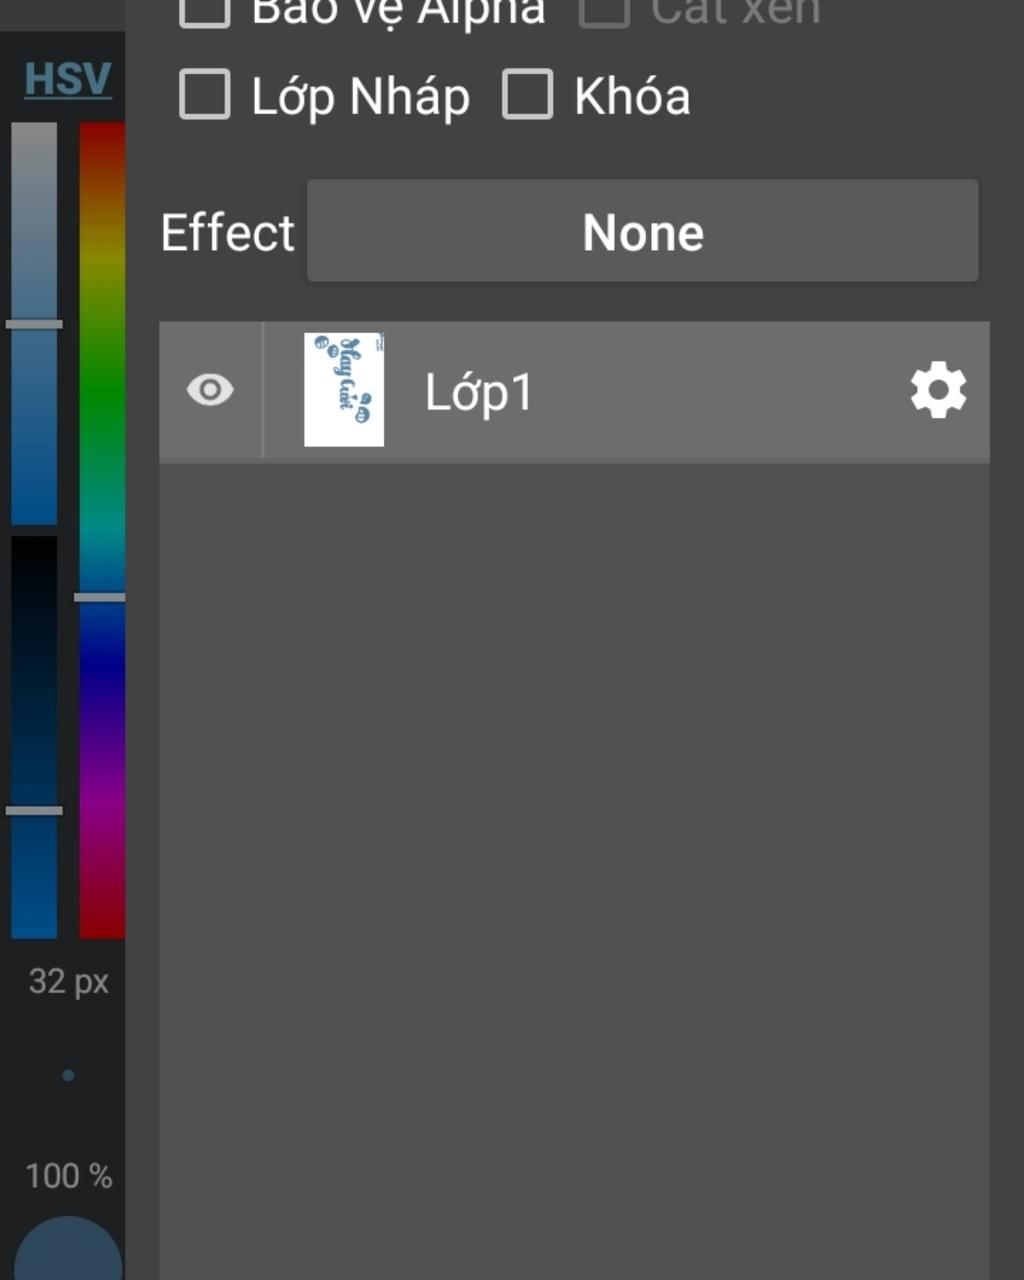Tick the Lớp Nháp checkbox

pos(204,94)
